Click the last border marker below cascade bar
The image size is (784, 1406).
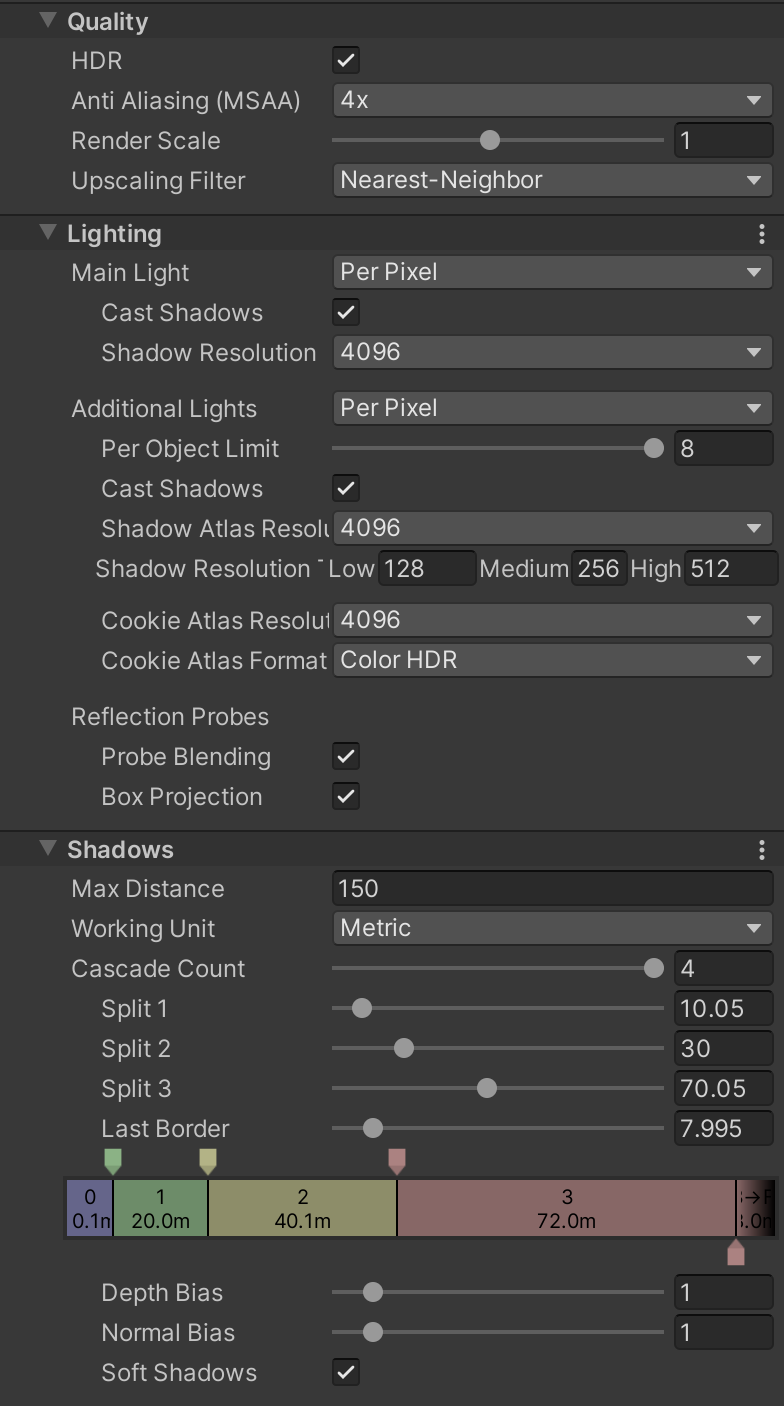click(736, 1252)
